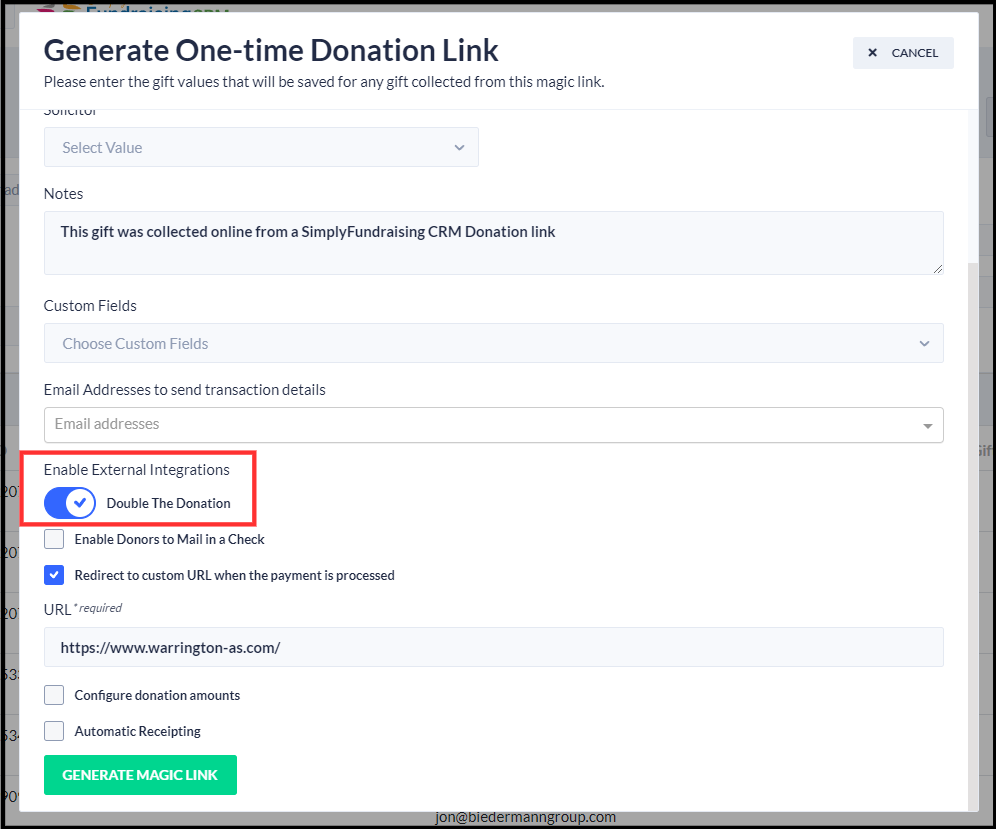The image size is (996, 829).
Task: Click the dialog's vertical scrollbar
Action: (973, 500)
